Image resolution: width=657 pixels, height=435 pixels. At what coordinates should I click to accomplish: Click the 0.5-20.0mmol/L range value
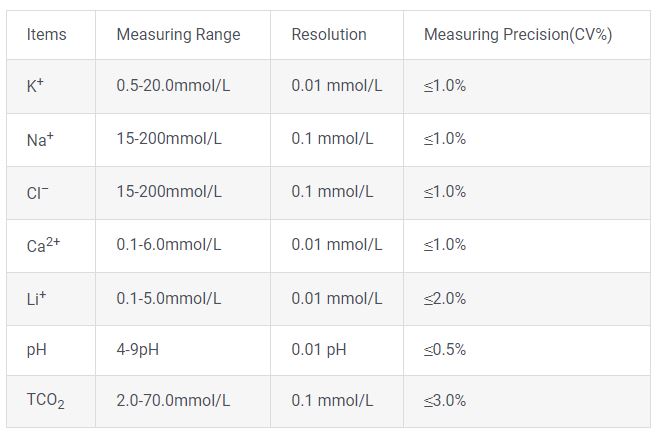click(174, 86)
